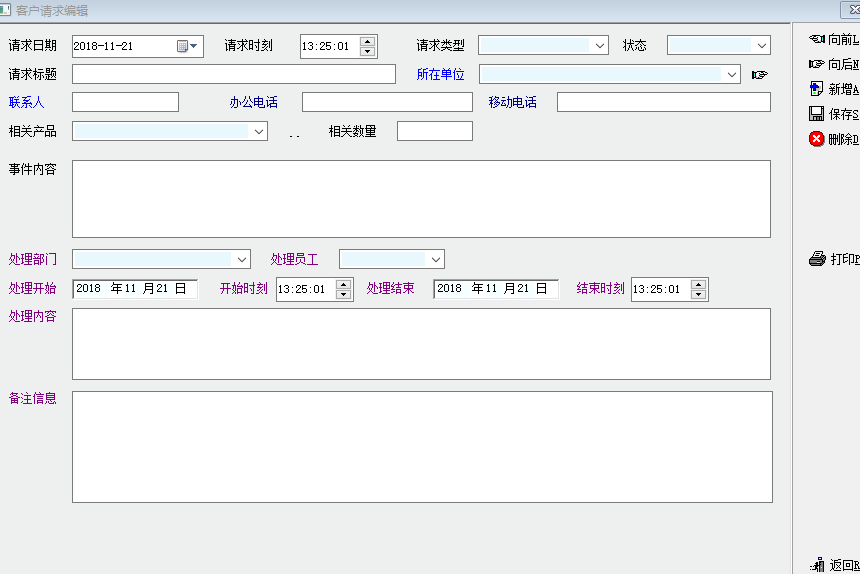860x574 pixels.
Task: Click into the 事件内容 text area
Action: pos(421,198)
